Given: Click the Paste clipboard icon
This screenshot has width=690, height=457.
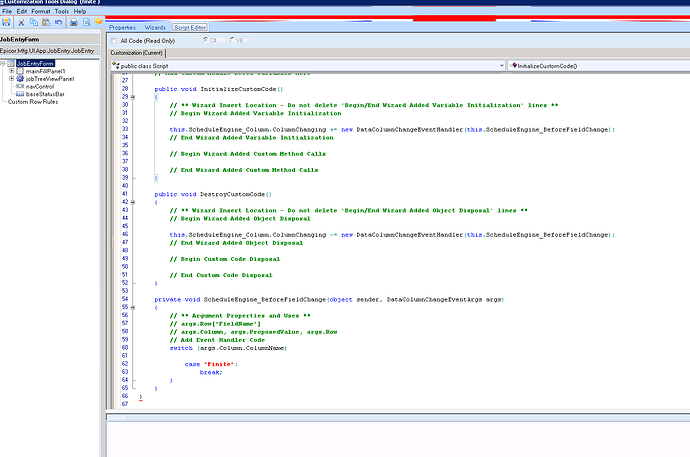Looking at the screenshot, I should (x=46, y=22).
